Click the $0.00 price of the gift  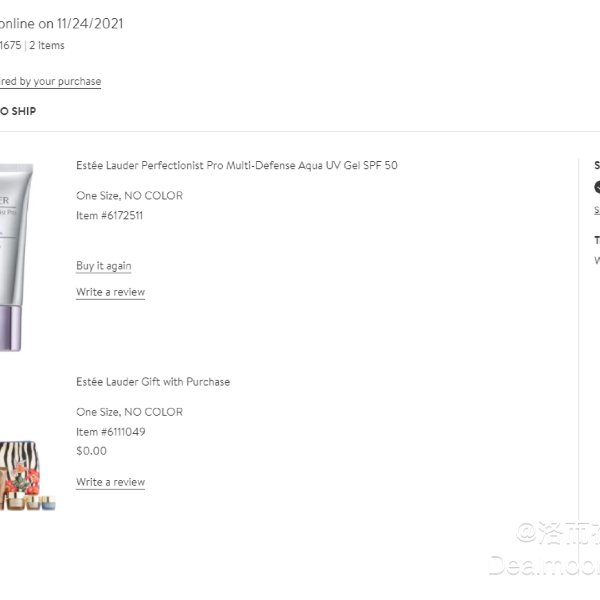point(91,451)
